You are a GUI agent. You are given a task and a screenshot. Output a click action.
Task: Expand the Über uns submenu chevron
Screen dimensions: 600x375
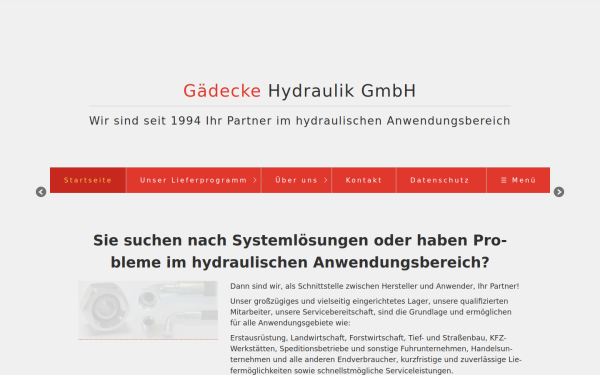tap(326, 180)
